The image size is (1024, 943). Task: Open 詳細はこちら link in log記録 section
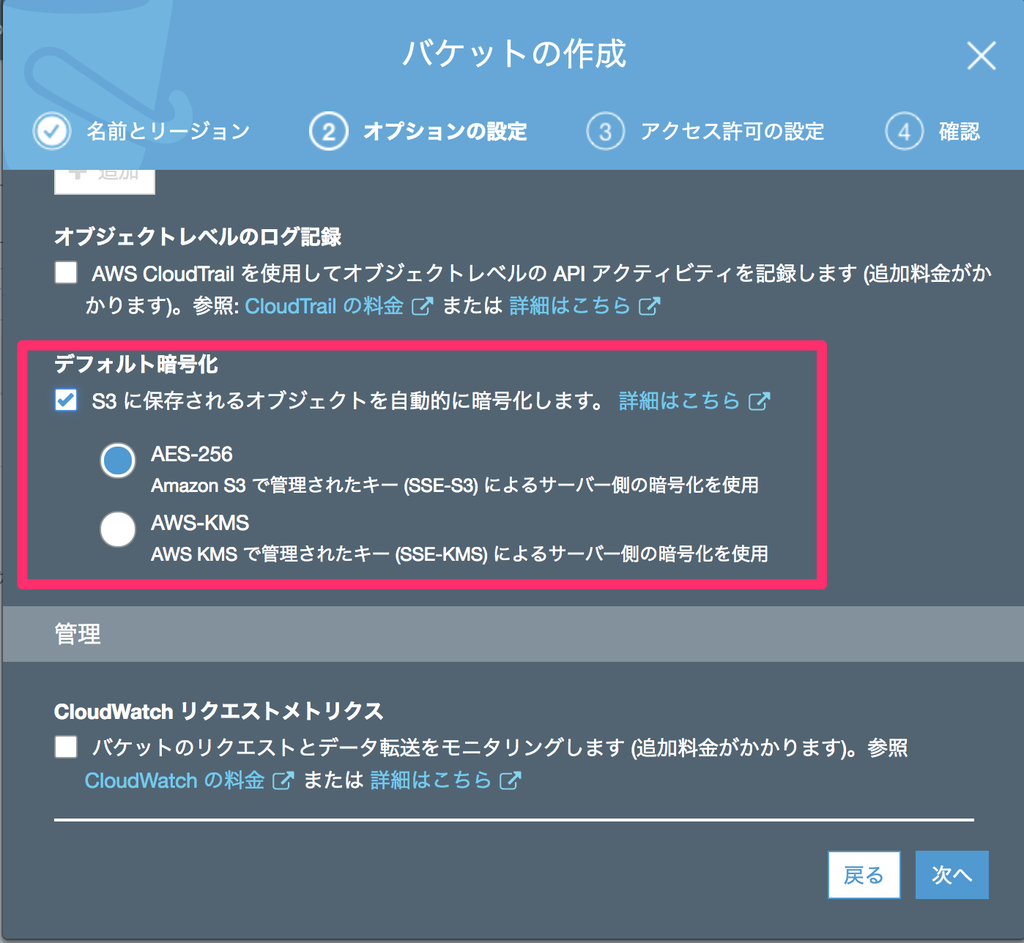pos(569,306)
